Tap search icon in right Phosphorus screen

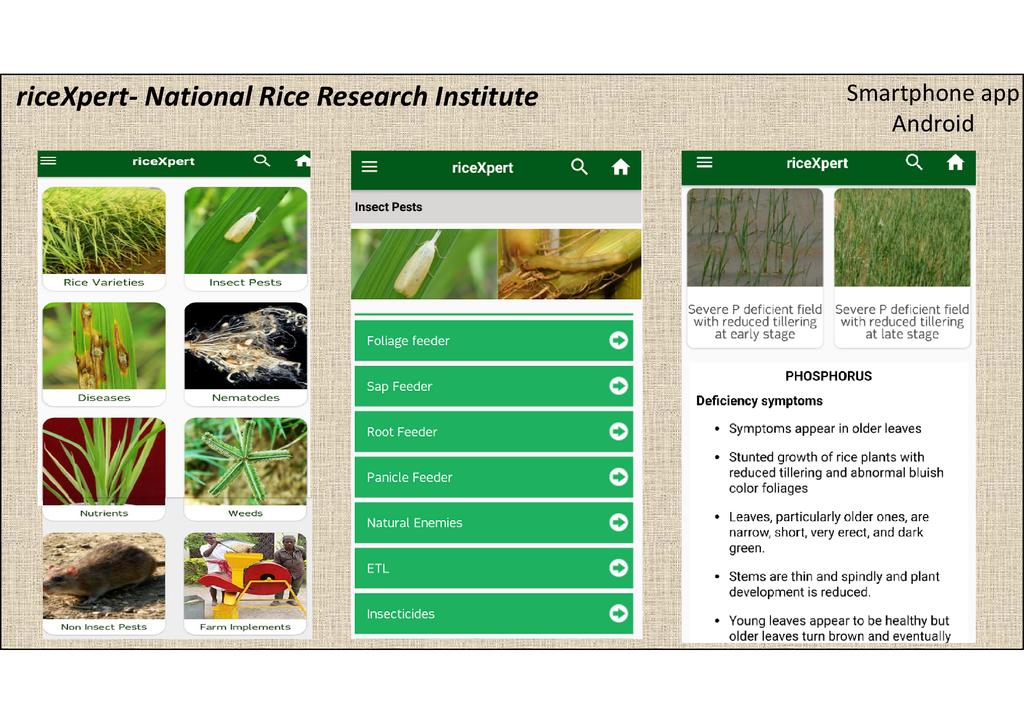point(914,162)
